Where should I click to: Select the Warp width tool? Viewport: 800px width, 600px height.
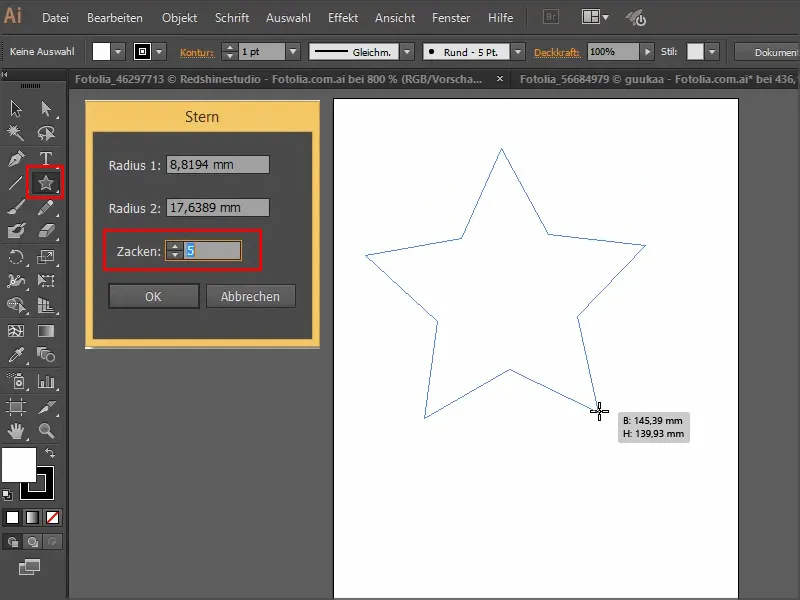pyautogui.click(x=16, y=281)
